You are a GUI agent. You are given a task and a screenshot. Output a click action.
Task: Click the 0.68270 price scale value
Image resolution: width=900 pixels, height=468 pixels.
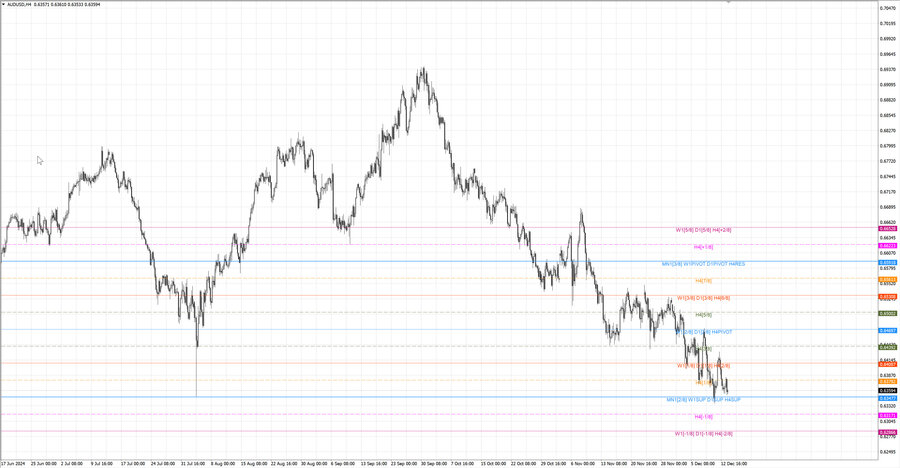point(887,130)
